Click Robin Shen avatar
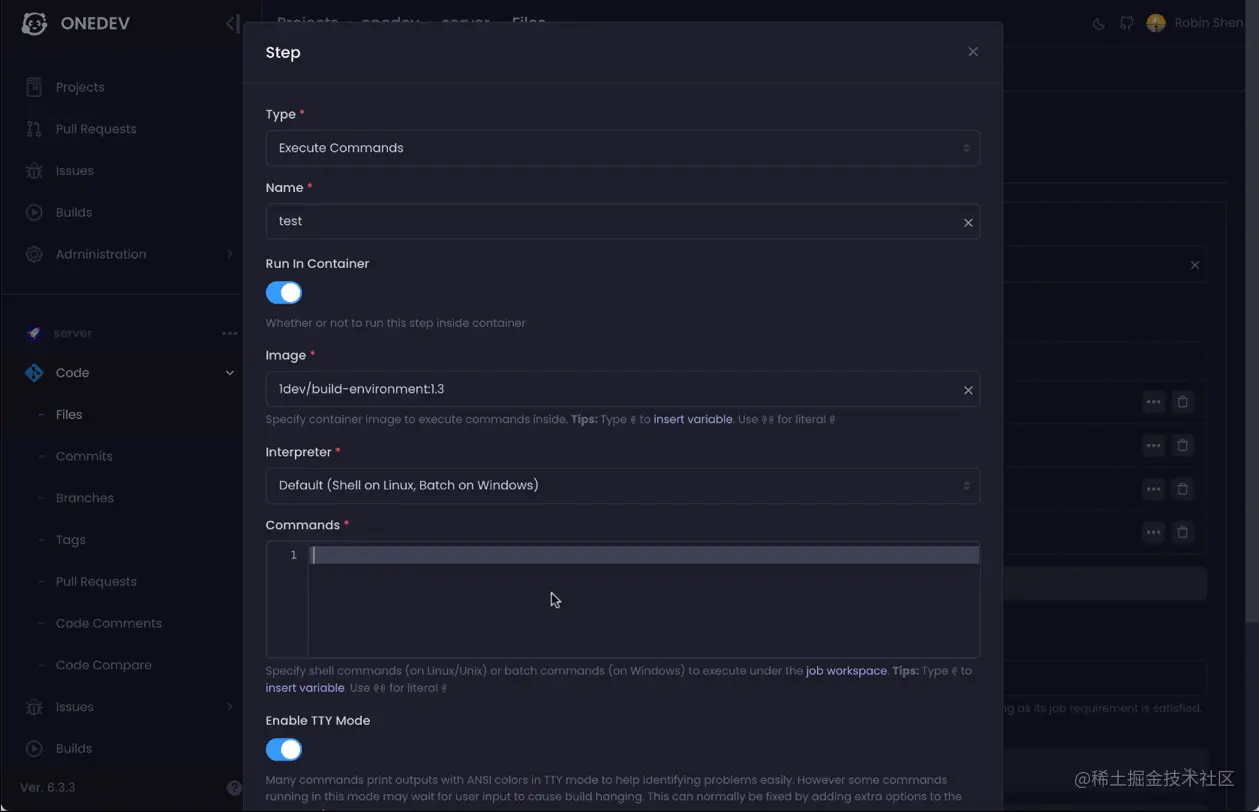 point(1156,23)
